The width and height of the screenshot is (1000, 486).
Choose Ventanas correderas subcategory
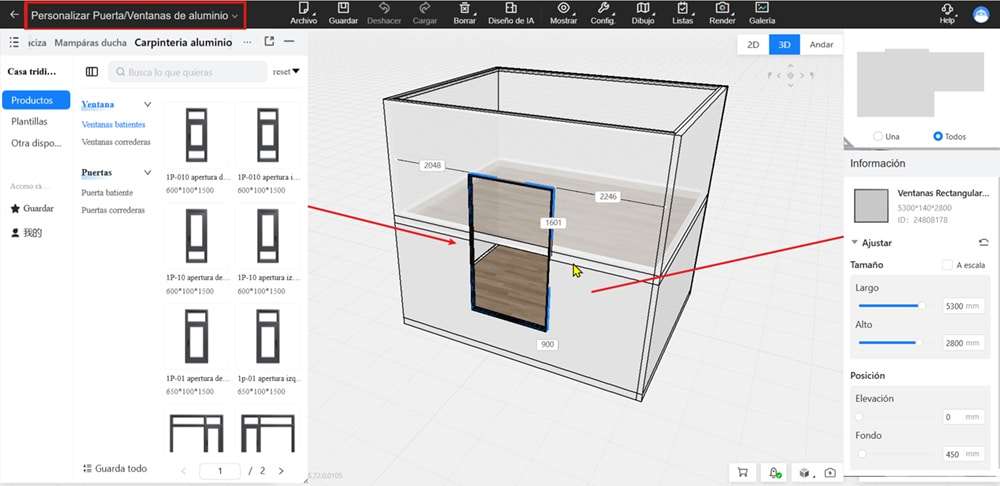pos(116,142)
